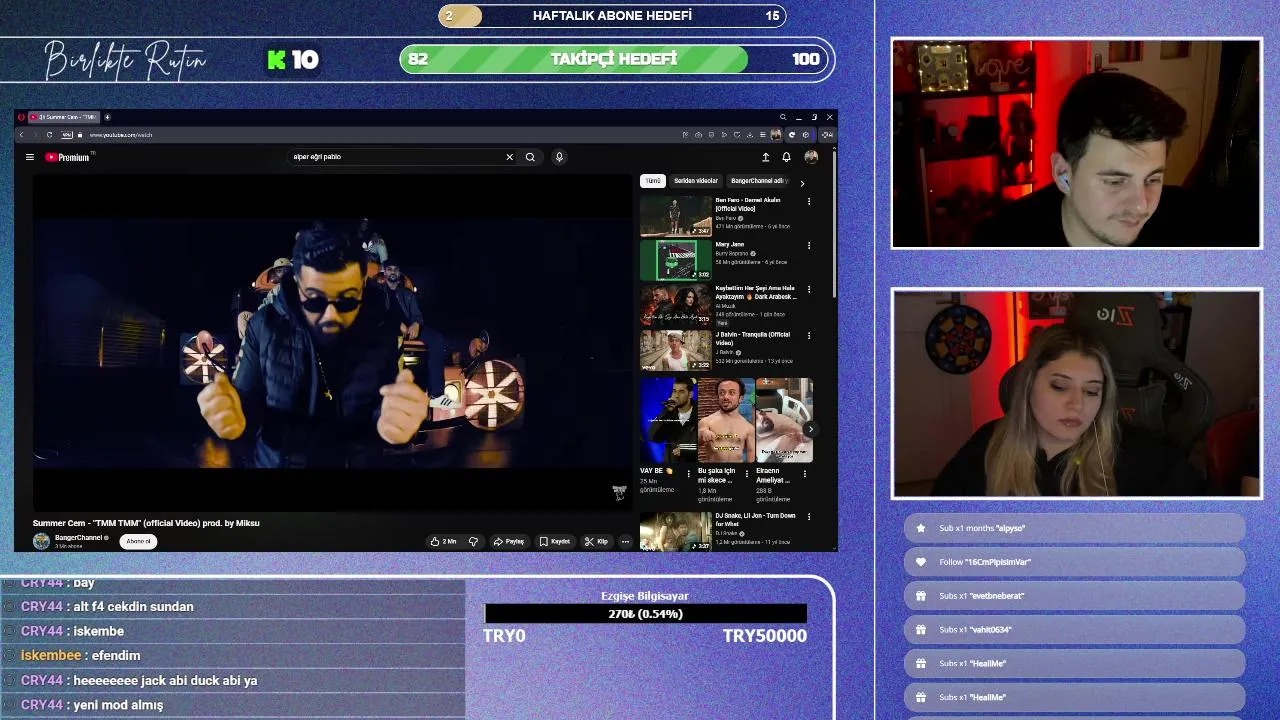Click the Sub x1 months alpyso alert
Viewport: 1280px width, 720px height.
click(x=1075, y=528)
